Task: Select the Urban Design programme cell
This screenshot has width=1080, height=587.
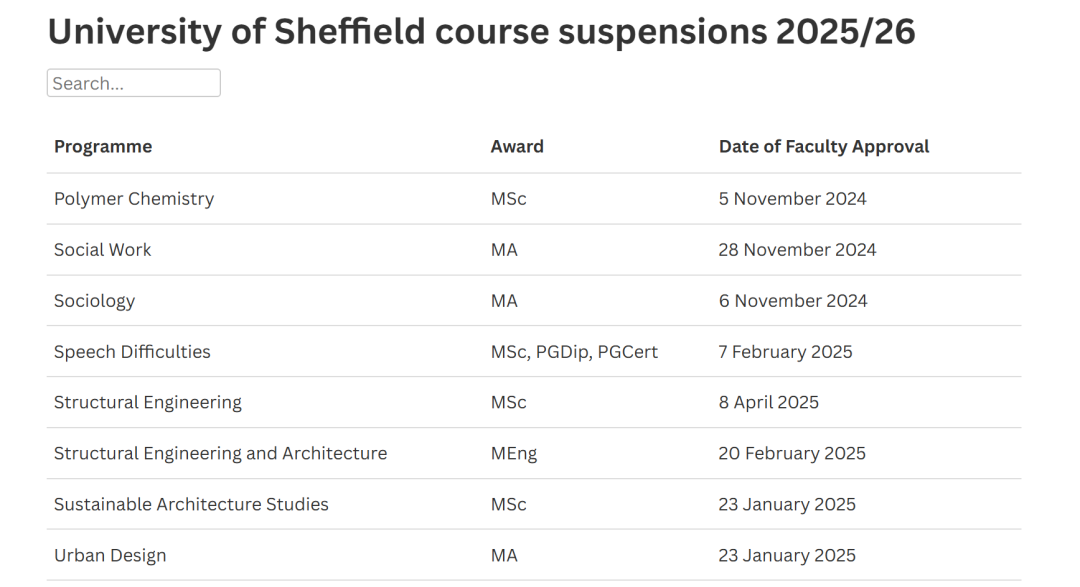Action: pyautogui.click(x=110, y=555)
